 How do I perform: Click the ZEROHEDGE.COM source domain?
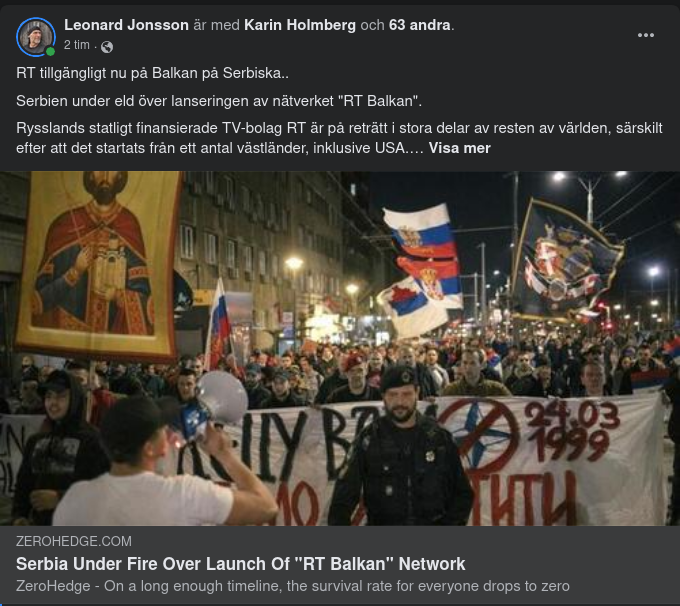pos(74,541)
